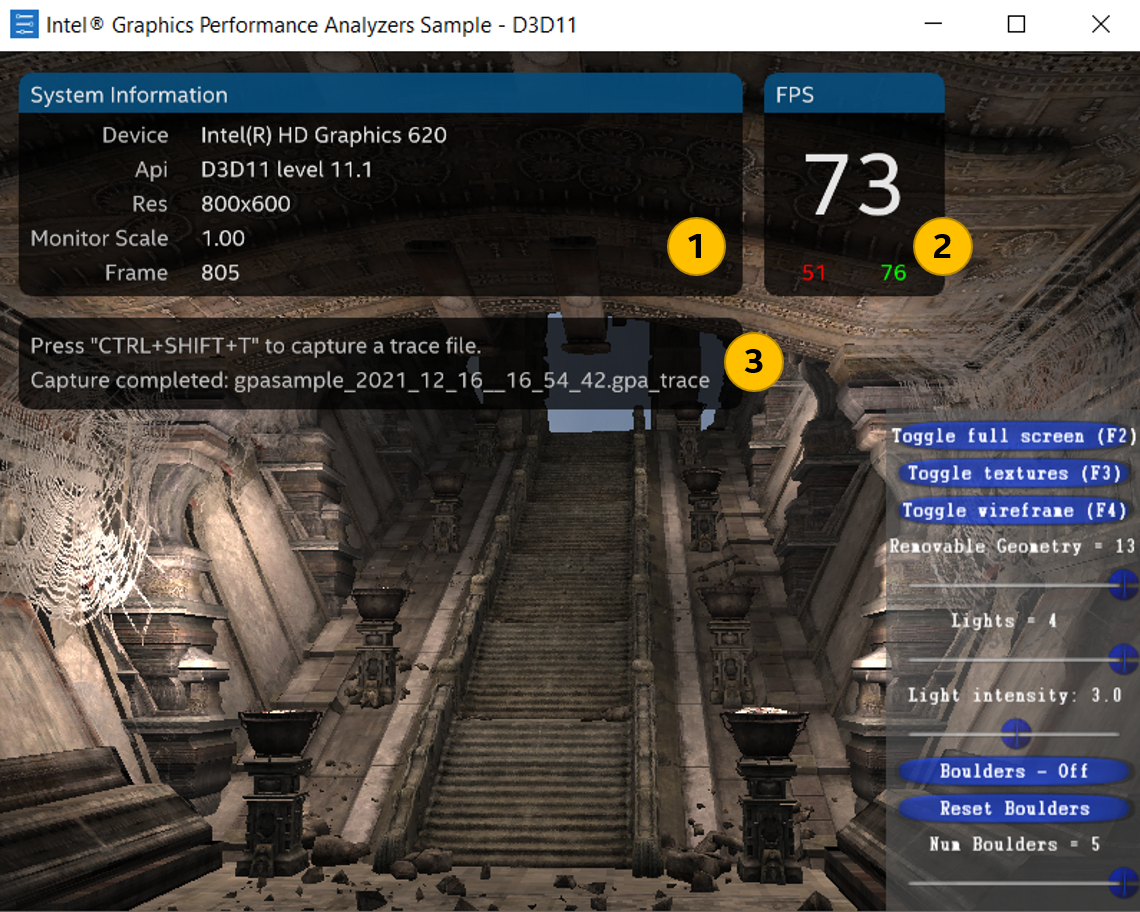Click the Light intensity: 3.0 label
This screenshot has width=1140, height=912.
coord(1015,695)
